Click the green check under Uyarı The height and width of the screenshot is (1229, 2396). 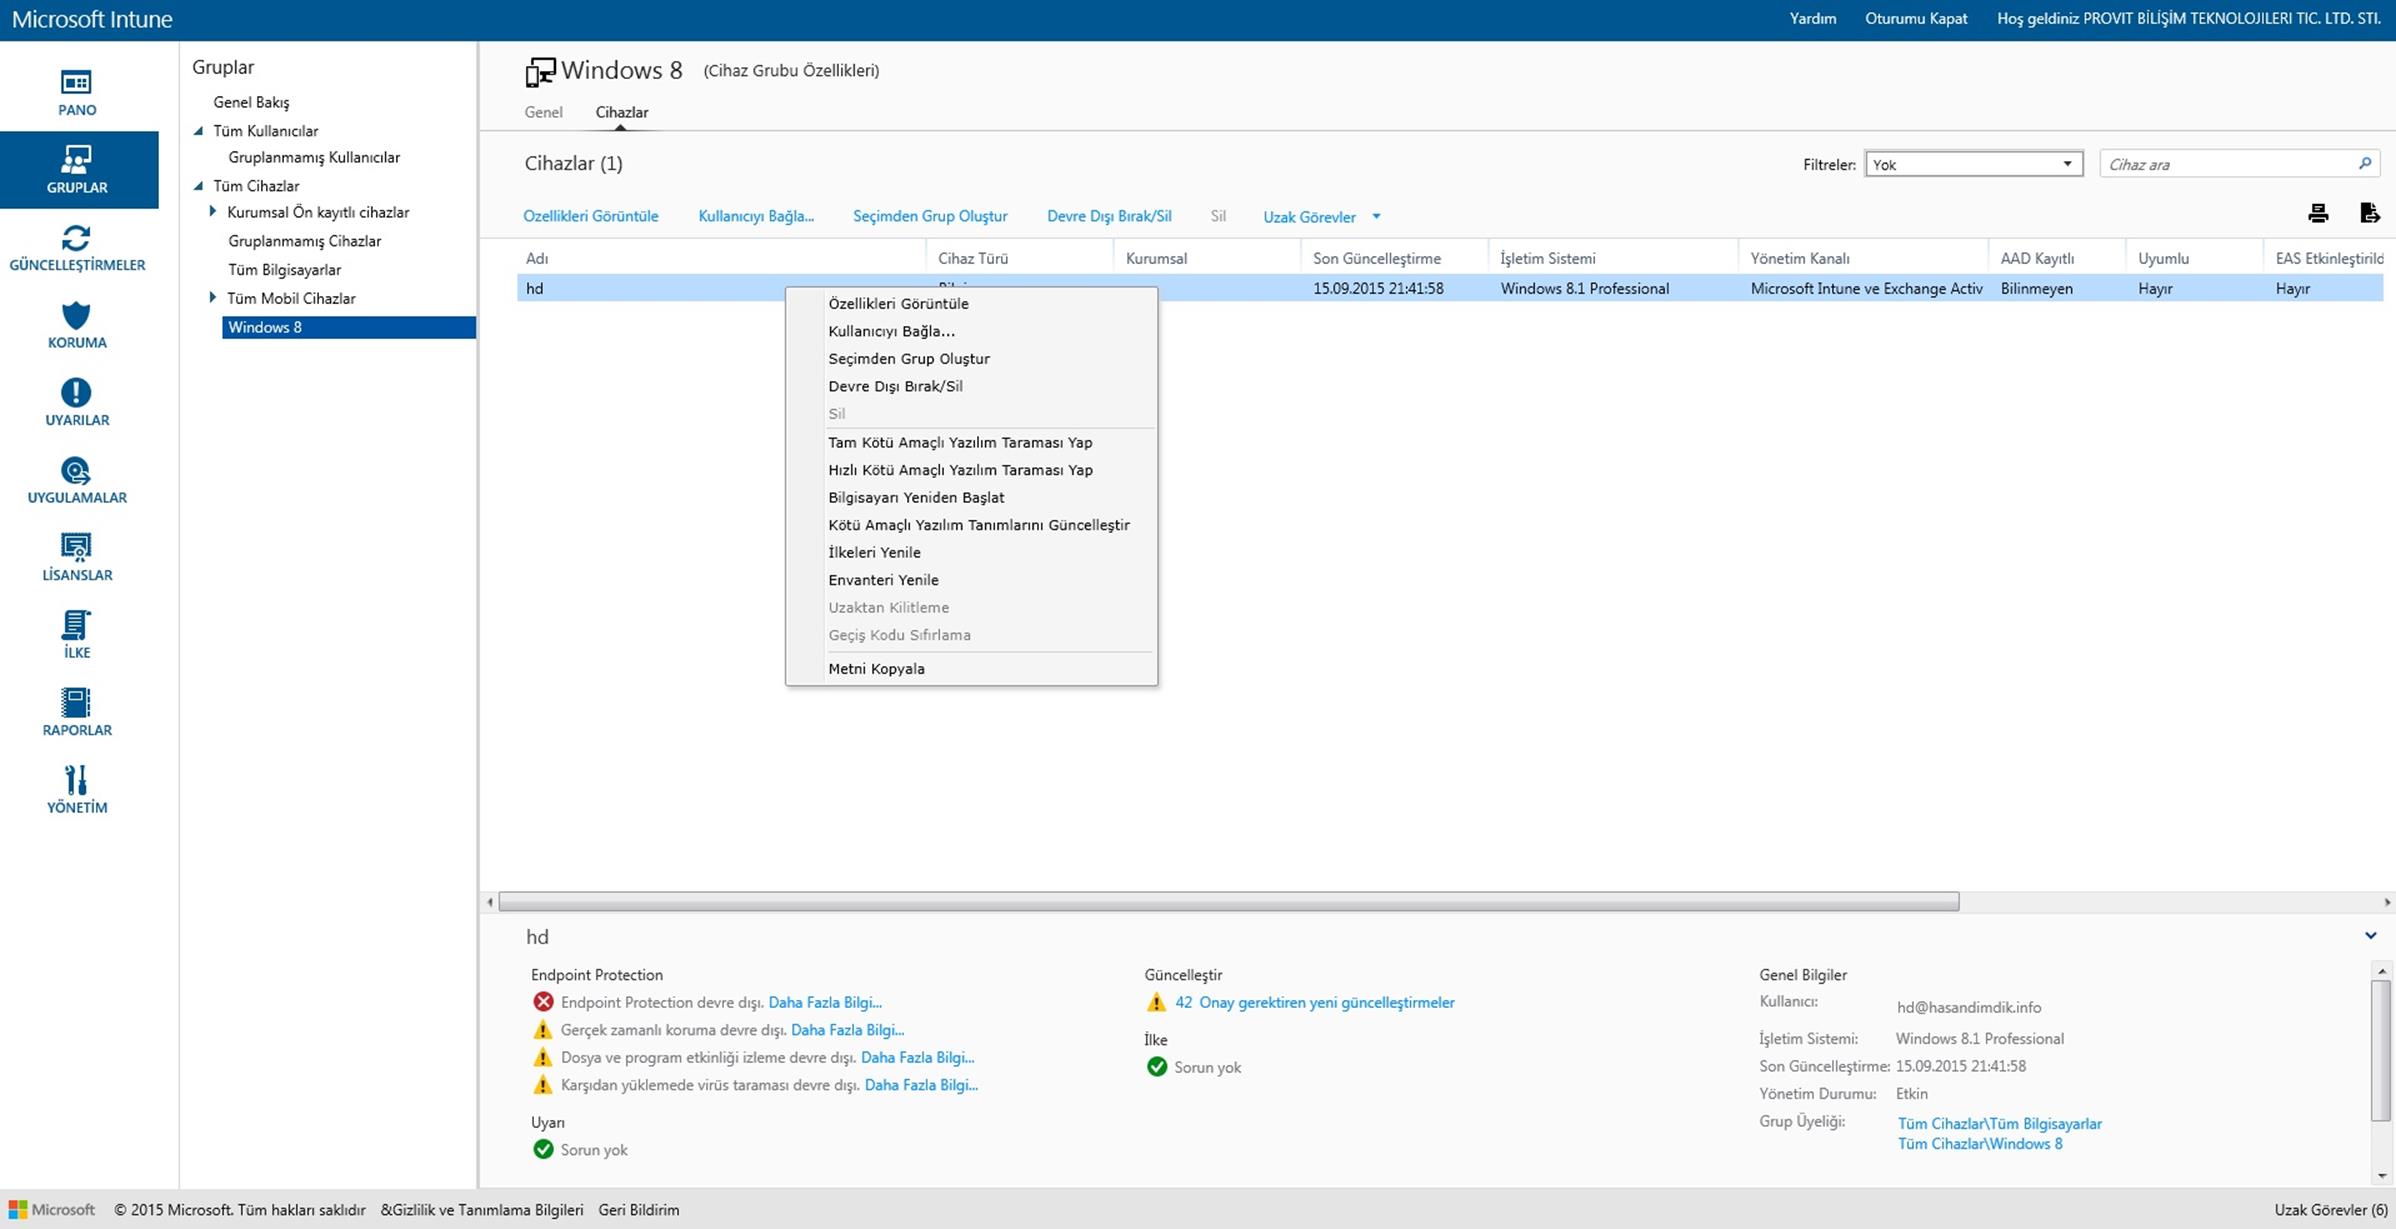(543, 1150)
